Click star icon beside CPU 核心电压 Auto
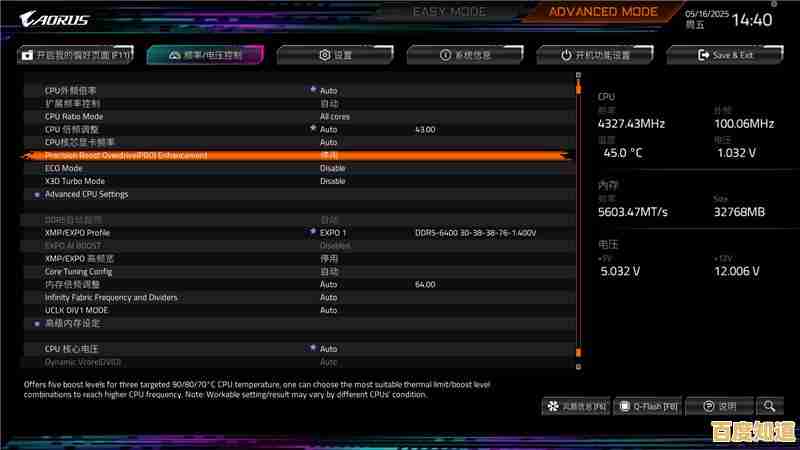 click(312, 349)
